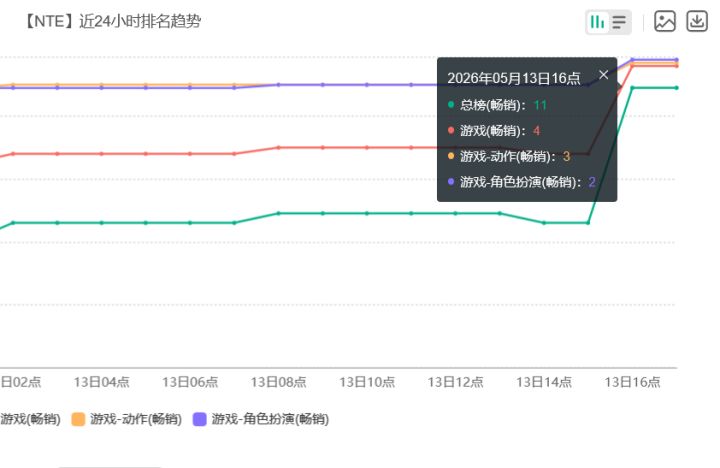720x468 pixels.
Task: Click tooltip row 游戏-动作(畅销): 3
Action: (x=509, y=157)
